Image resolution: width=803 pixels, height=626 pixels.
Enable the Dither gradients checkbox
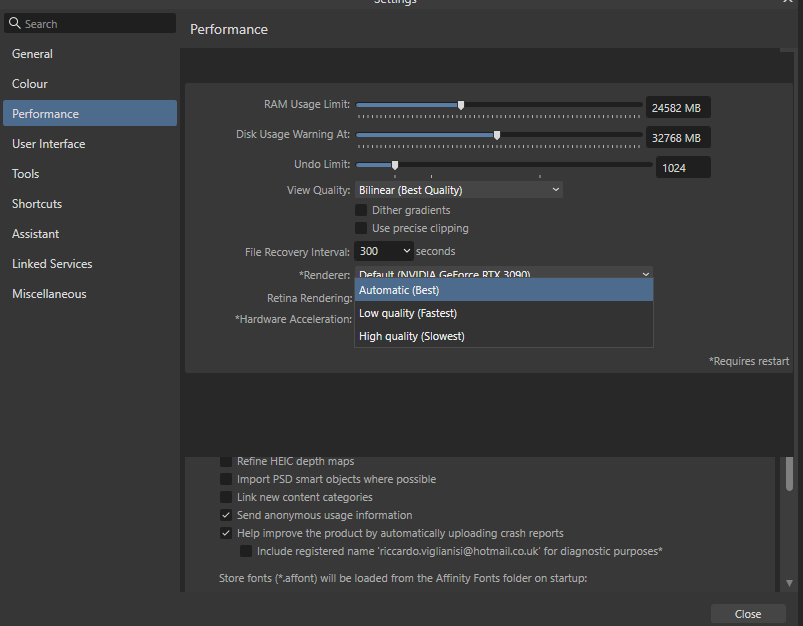[x=361, y=210]
